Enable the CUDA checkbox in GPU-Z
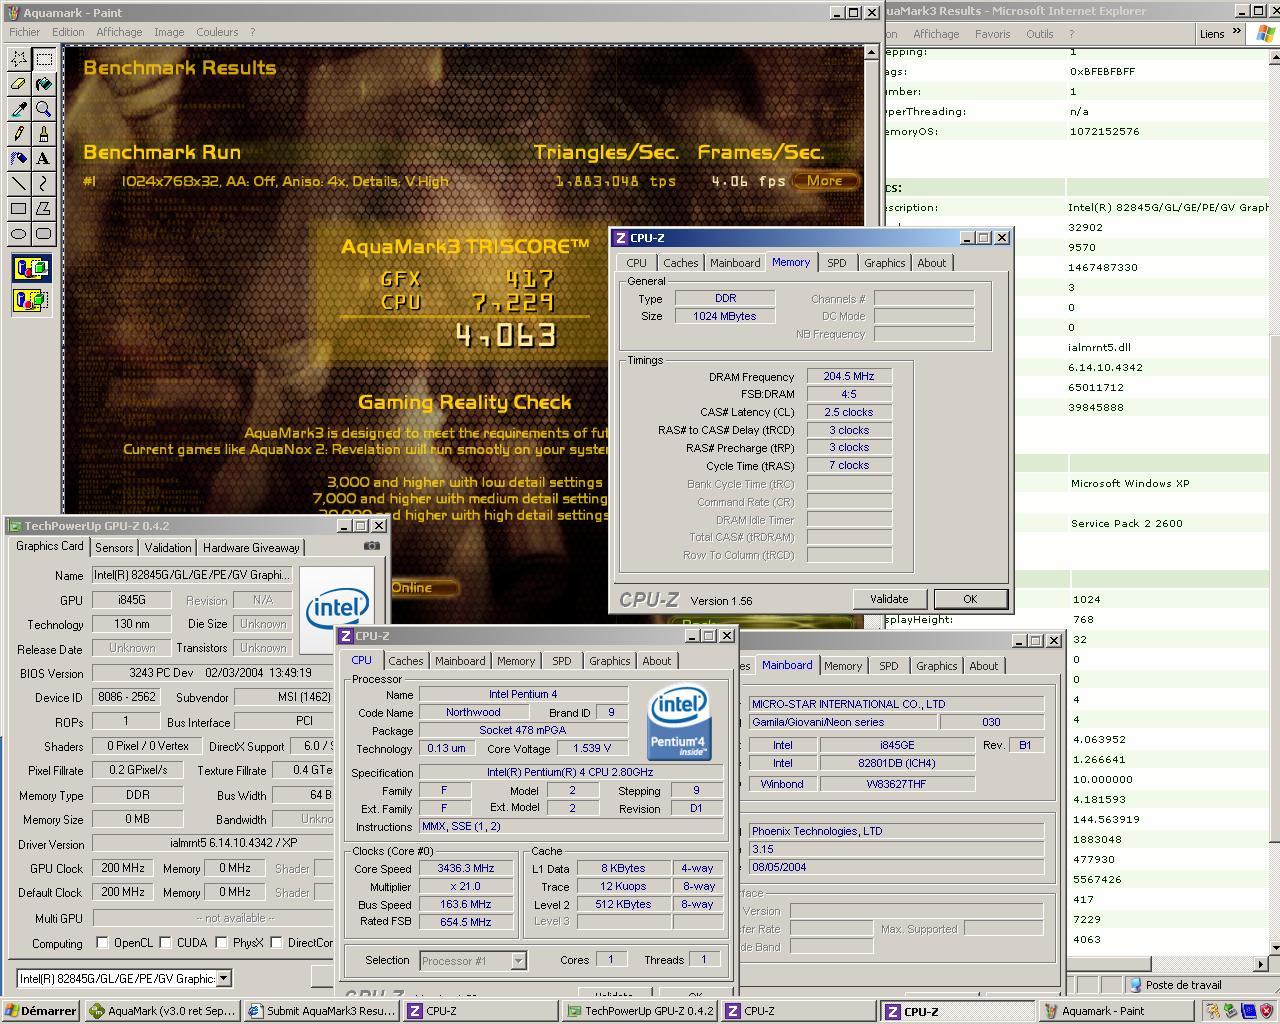The height and width of the screenshot is (1024, 1280). pos(163,943)
